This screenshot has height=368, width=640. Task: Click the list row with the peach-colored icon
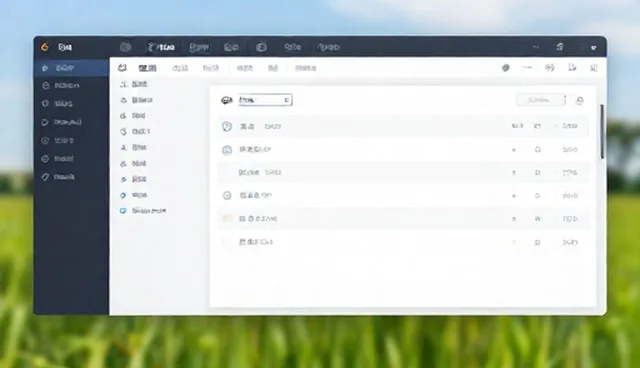(x=403, y=219)
